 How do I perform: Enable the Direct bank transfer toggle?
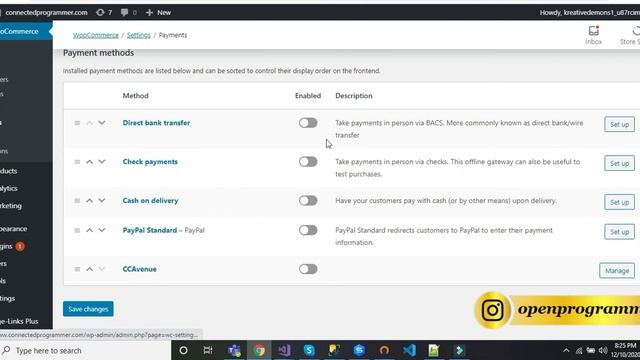[308, 123]
